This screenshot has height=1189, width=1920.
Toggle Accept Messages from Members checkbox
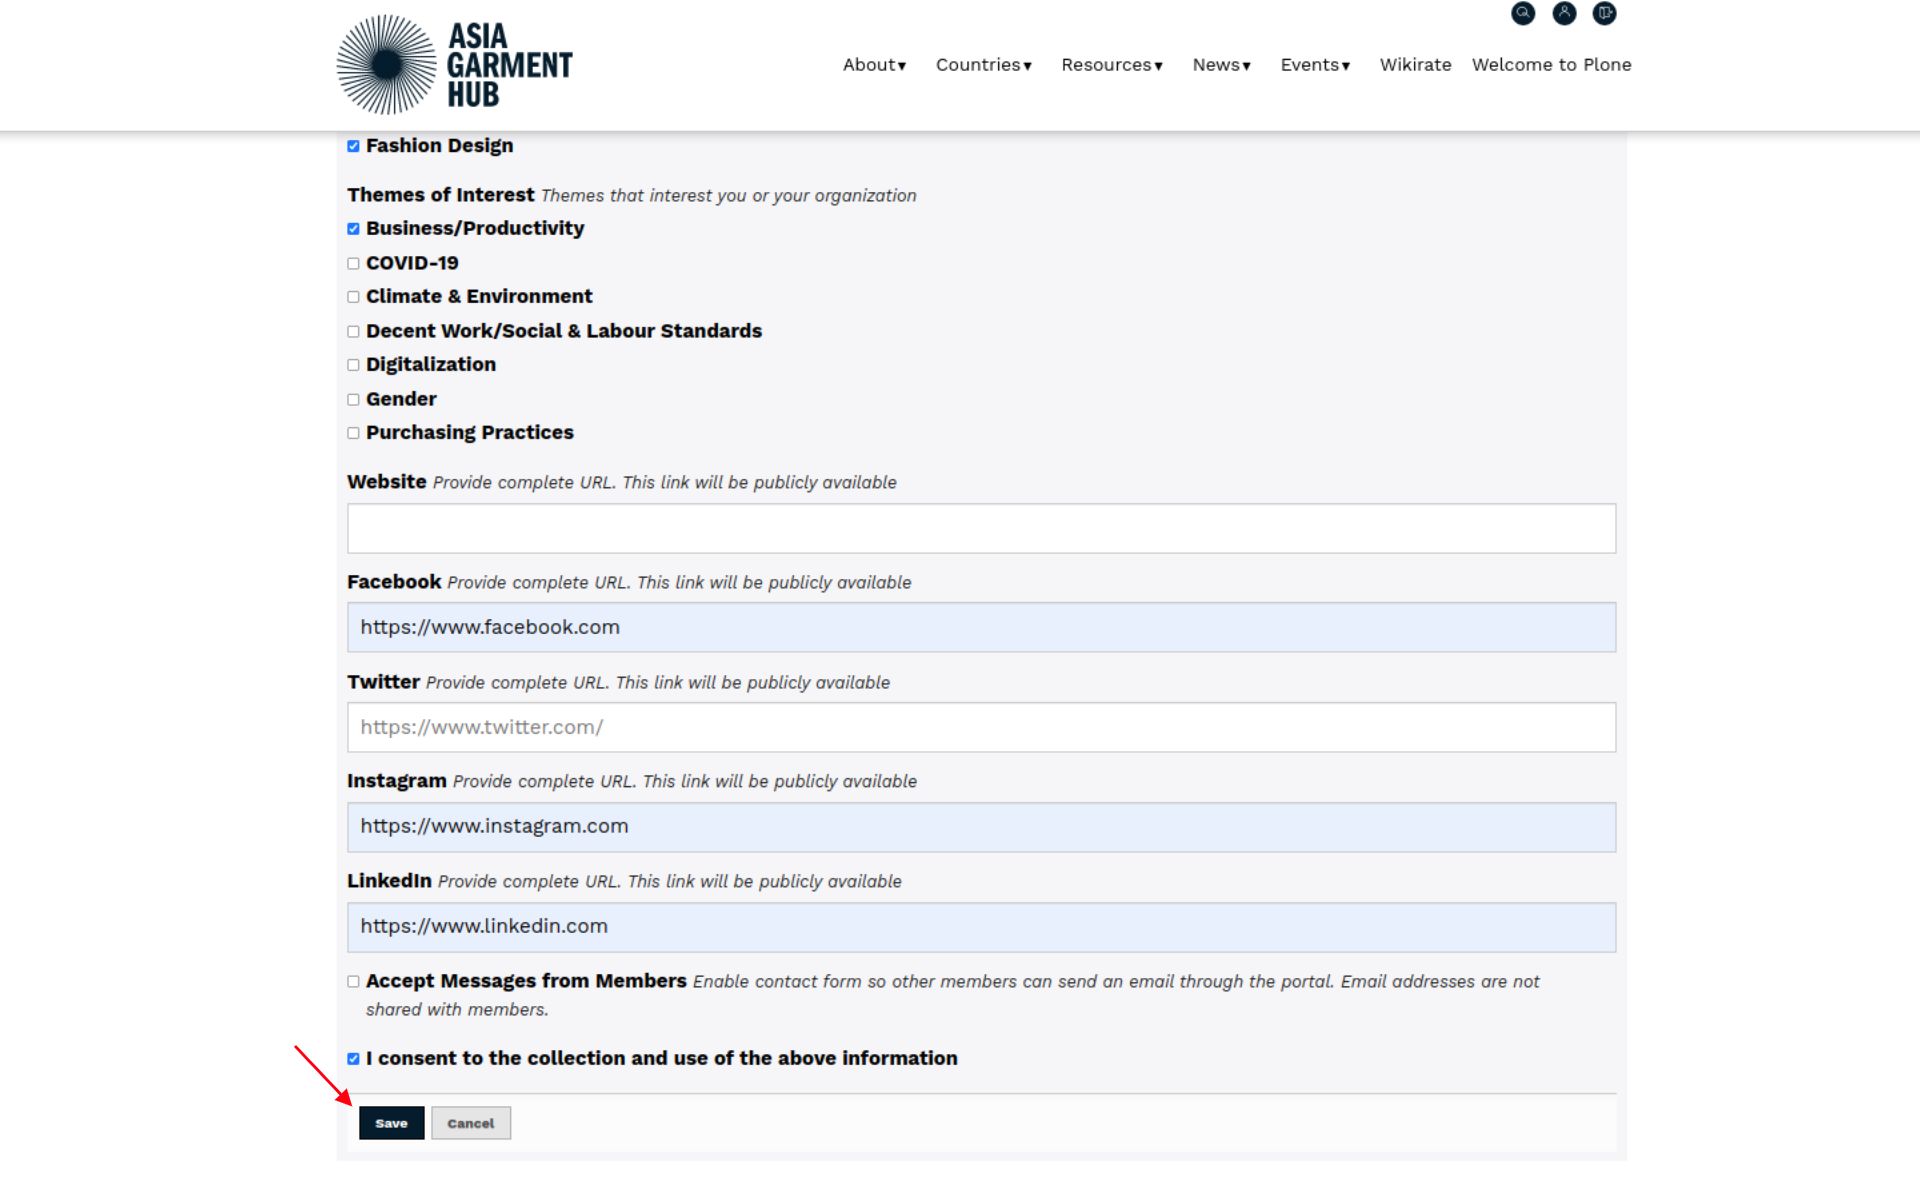coord(353,982)
